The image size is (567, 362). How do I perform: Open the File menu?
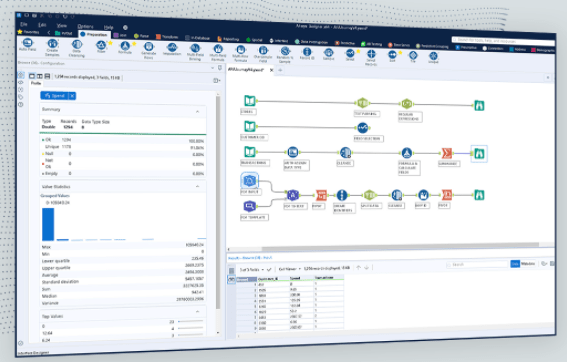pos(24,24)
